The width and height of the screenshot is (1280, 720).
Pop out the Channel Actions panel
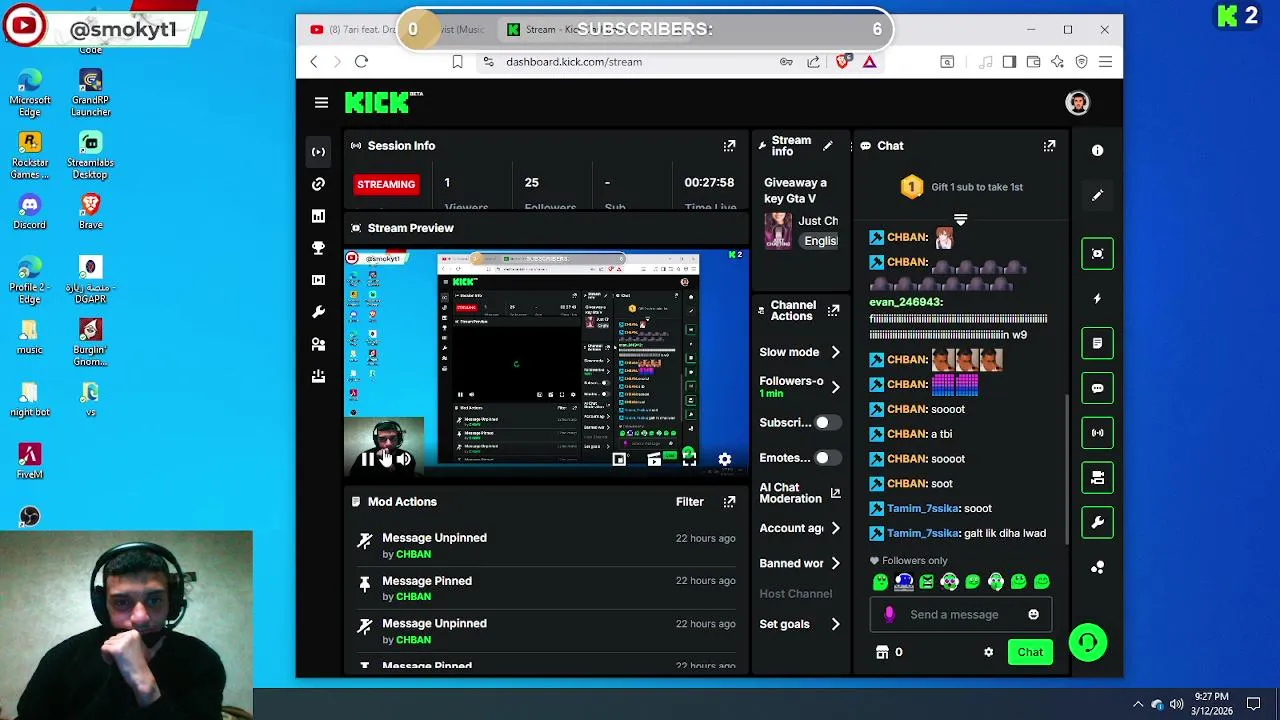(833, 311)
